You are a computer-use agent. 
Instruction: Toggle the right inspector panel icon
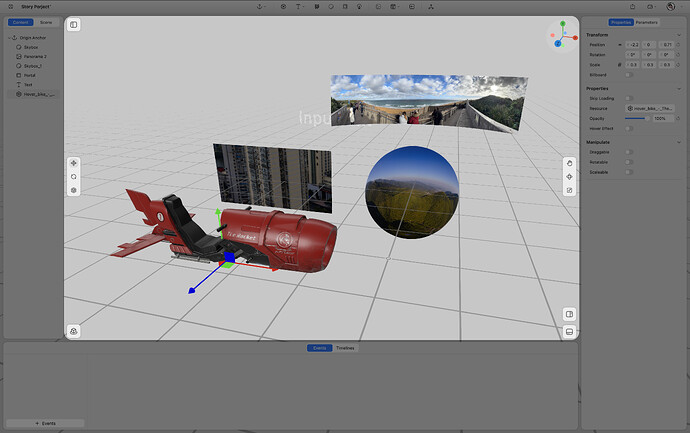(x=569, y=314)
